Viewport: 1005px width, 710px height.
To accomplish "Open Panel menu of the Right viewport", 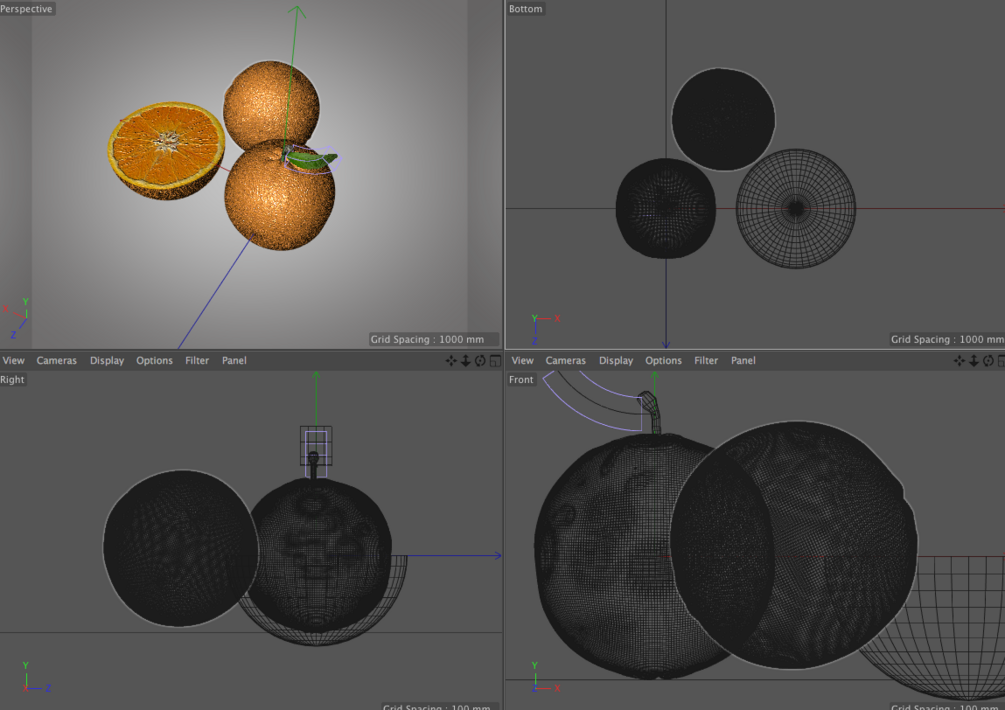I will (x=235, y=361).
